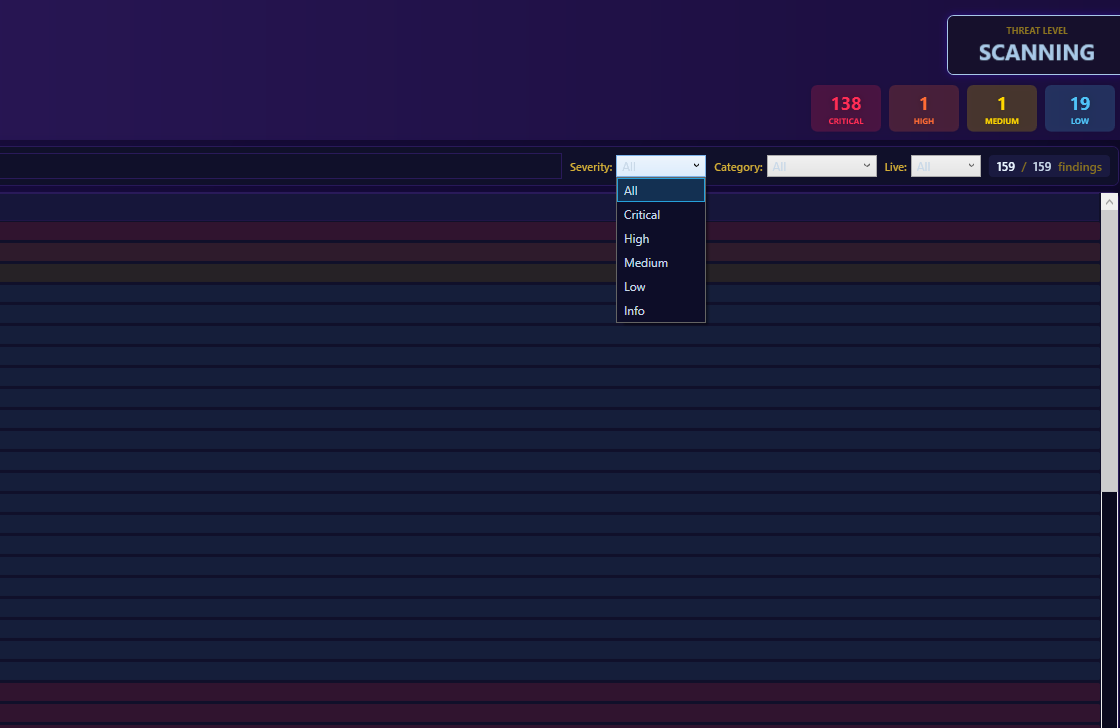Click the scrollbar up arrow
1120x728 pixels.
tap(1109, 202)
